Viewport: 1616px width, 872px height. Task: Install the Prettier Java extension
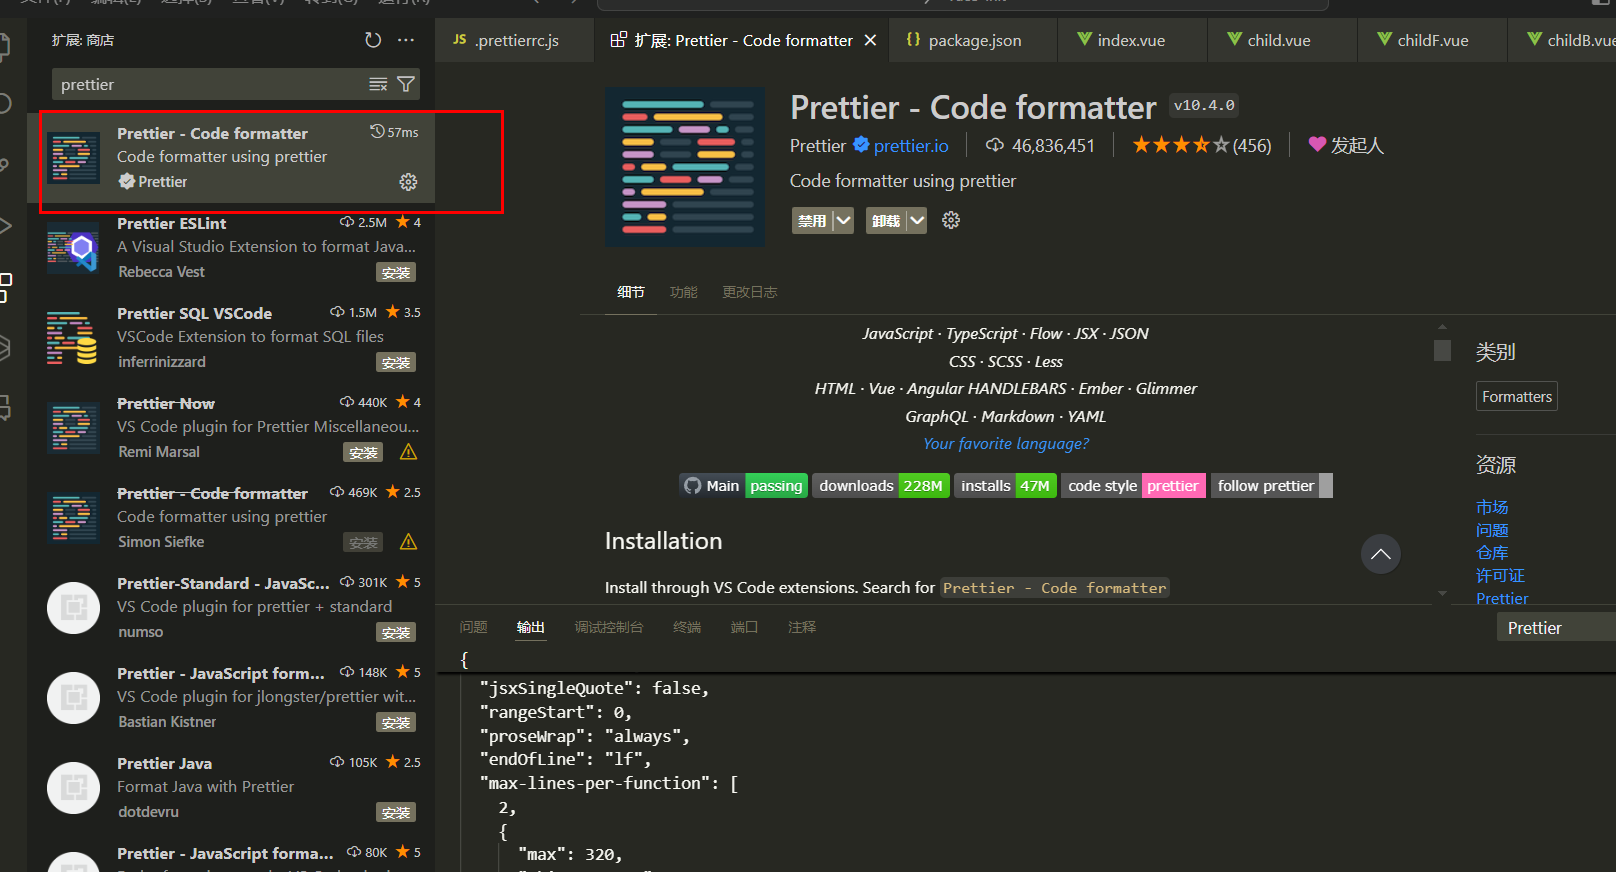[x=396, y=812]
